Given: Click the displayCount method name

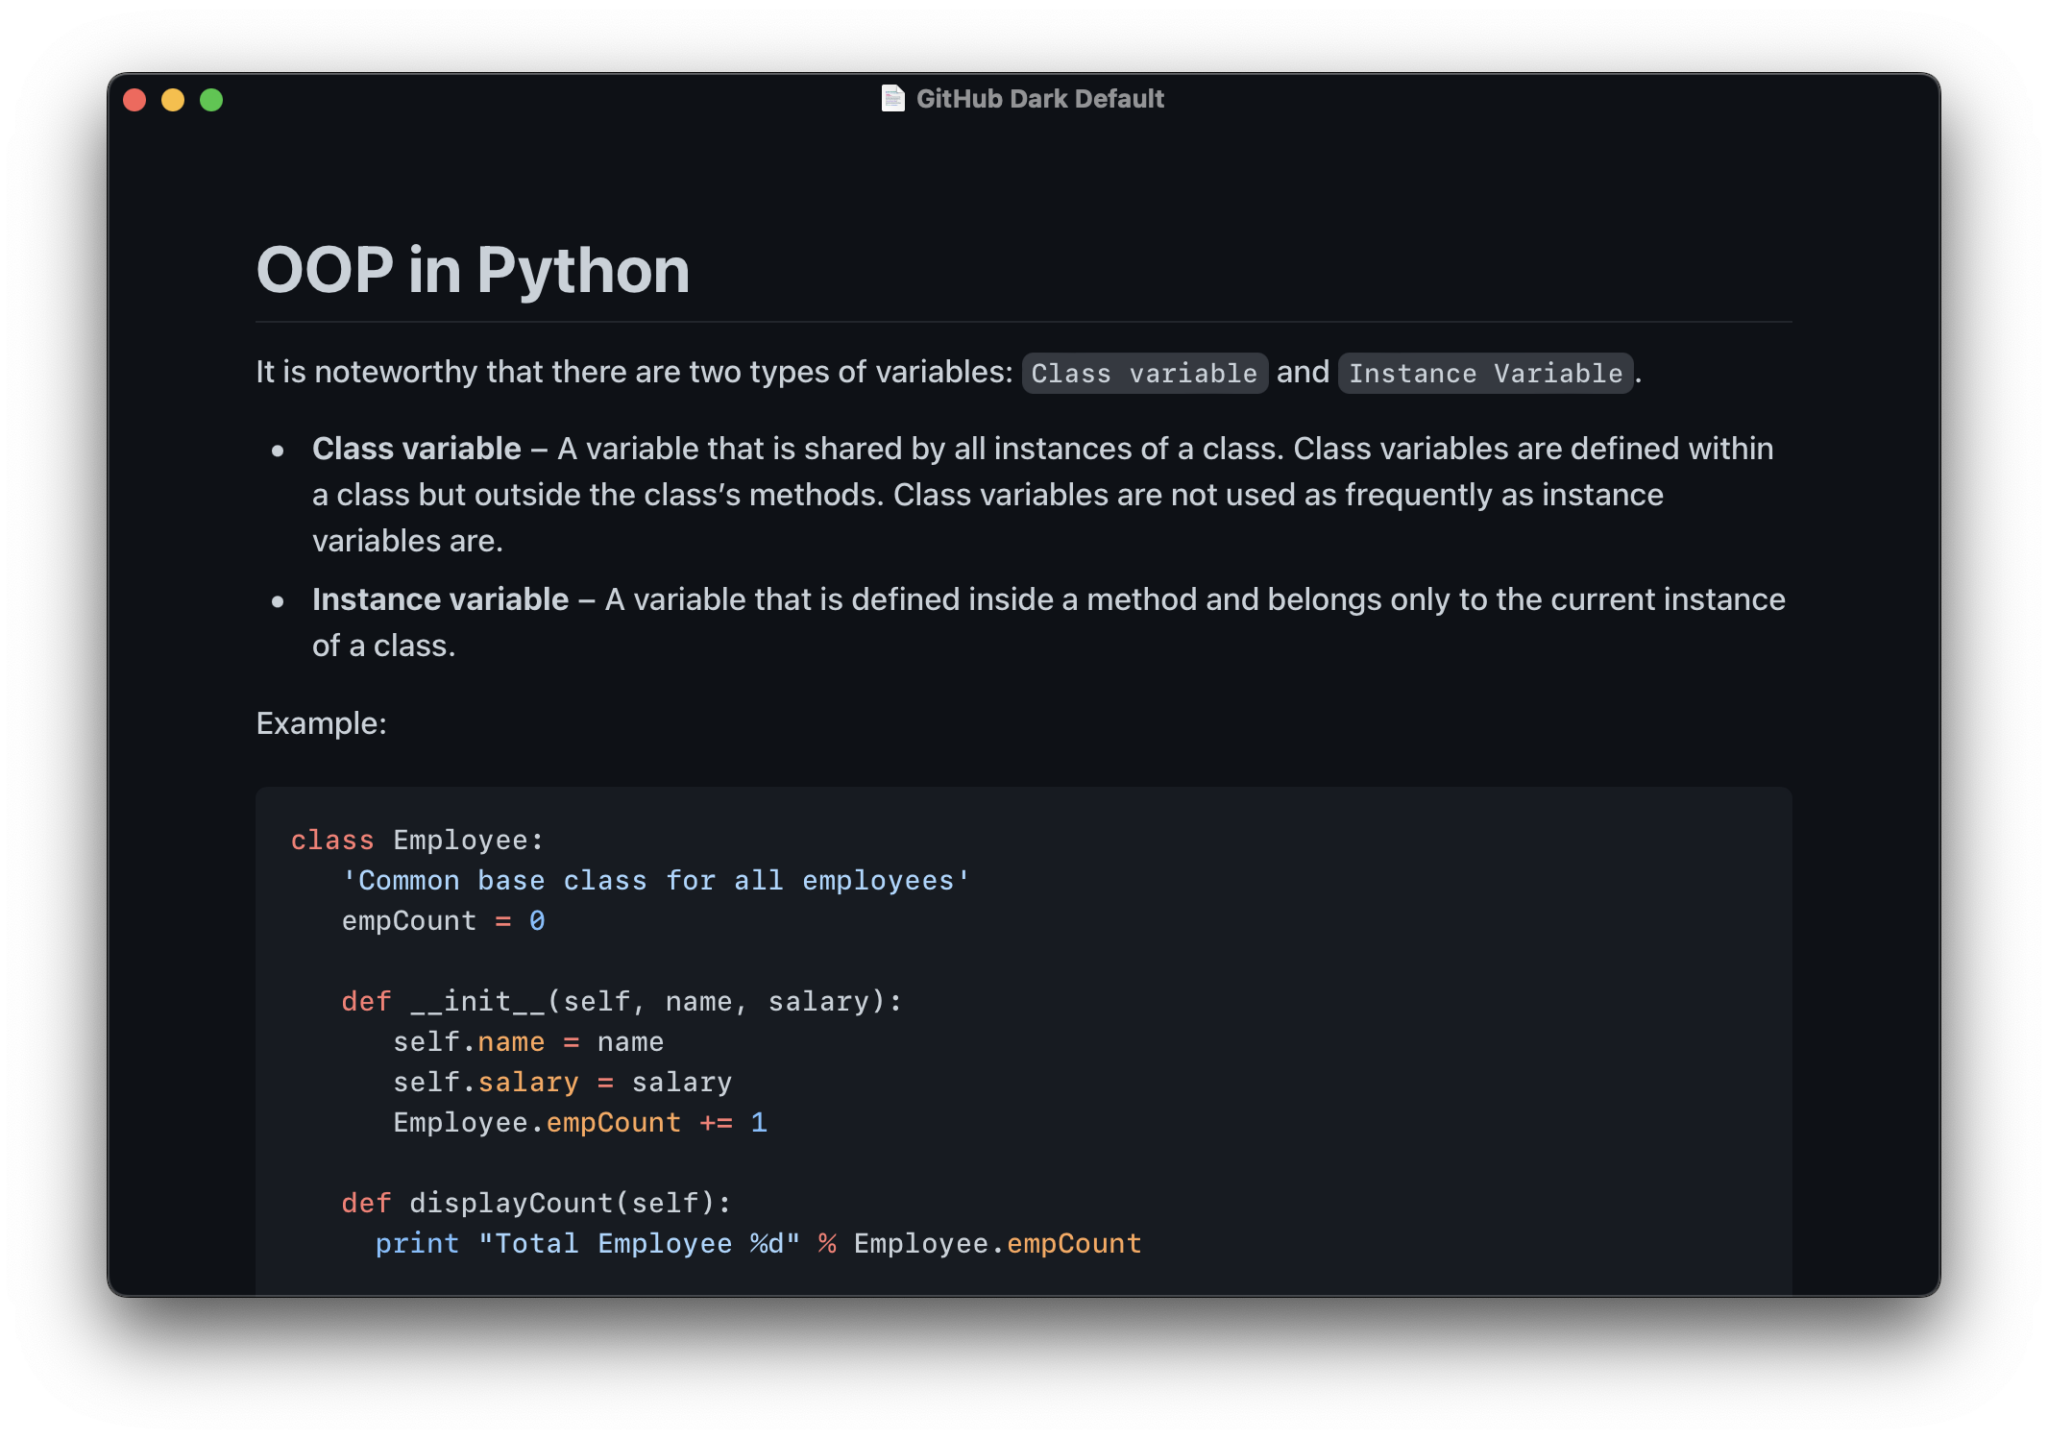Looking at the screenshot, I should click(x=510, y=1203).
